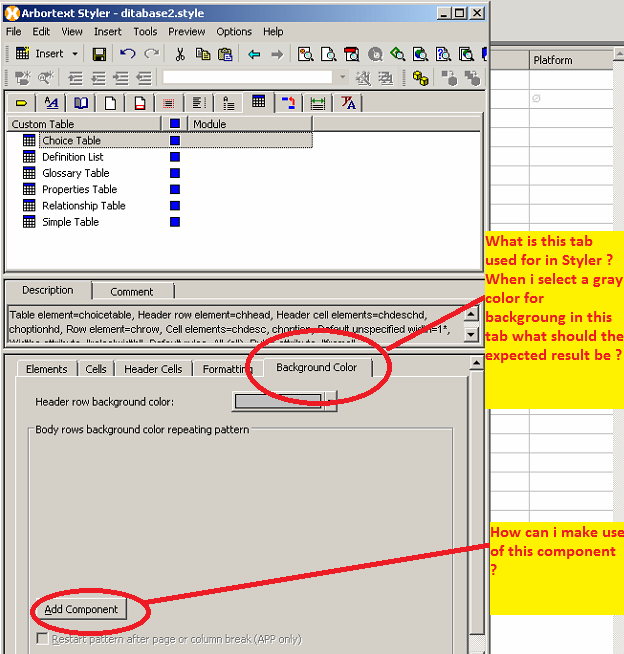Open the header row color dropdown arrow
624x654 pixels.
point(331,401)
